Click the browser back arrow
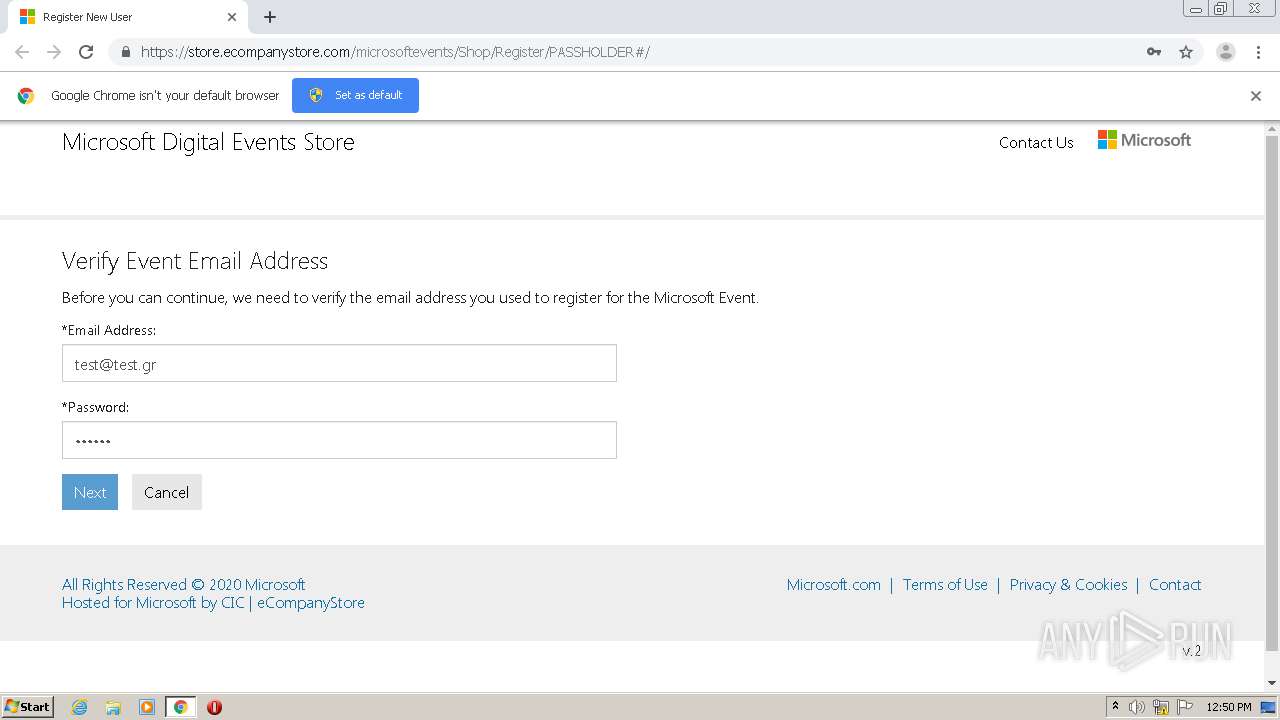This screenshot has height=720, width=1280. coord(22,52)
